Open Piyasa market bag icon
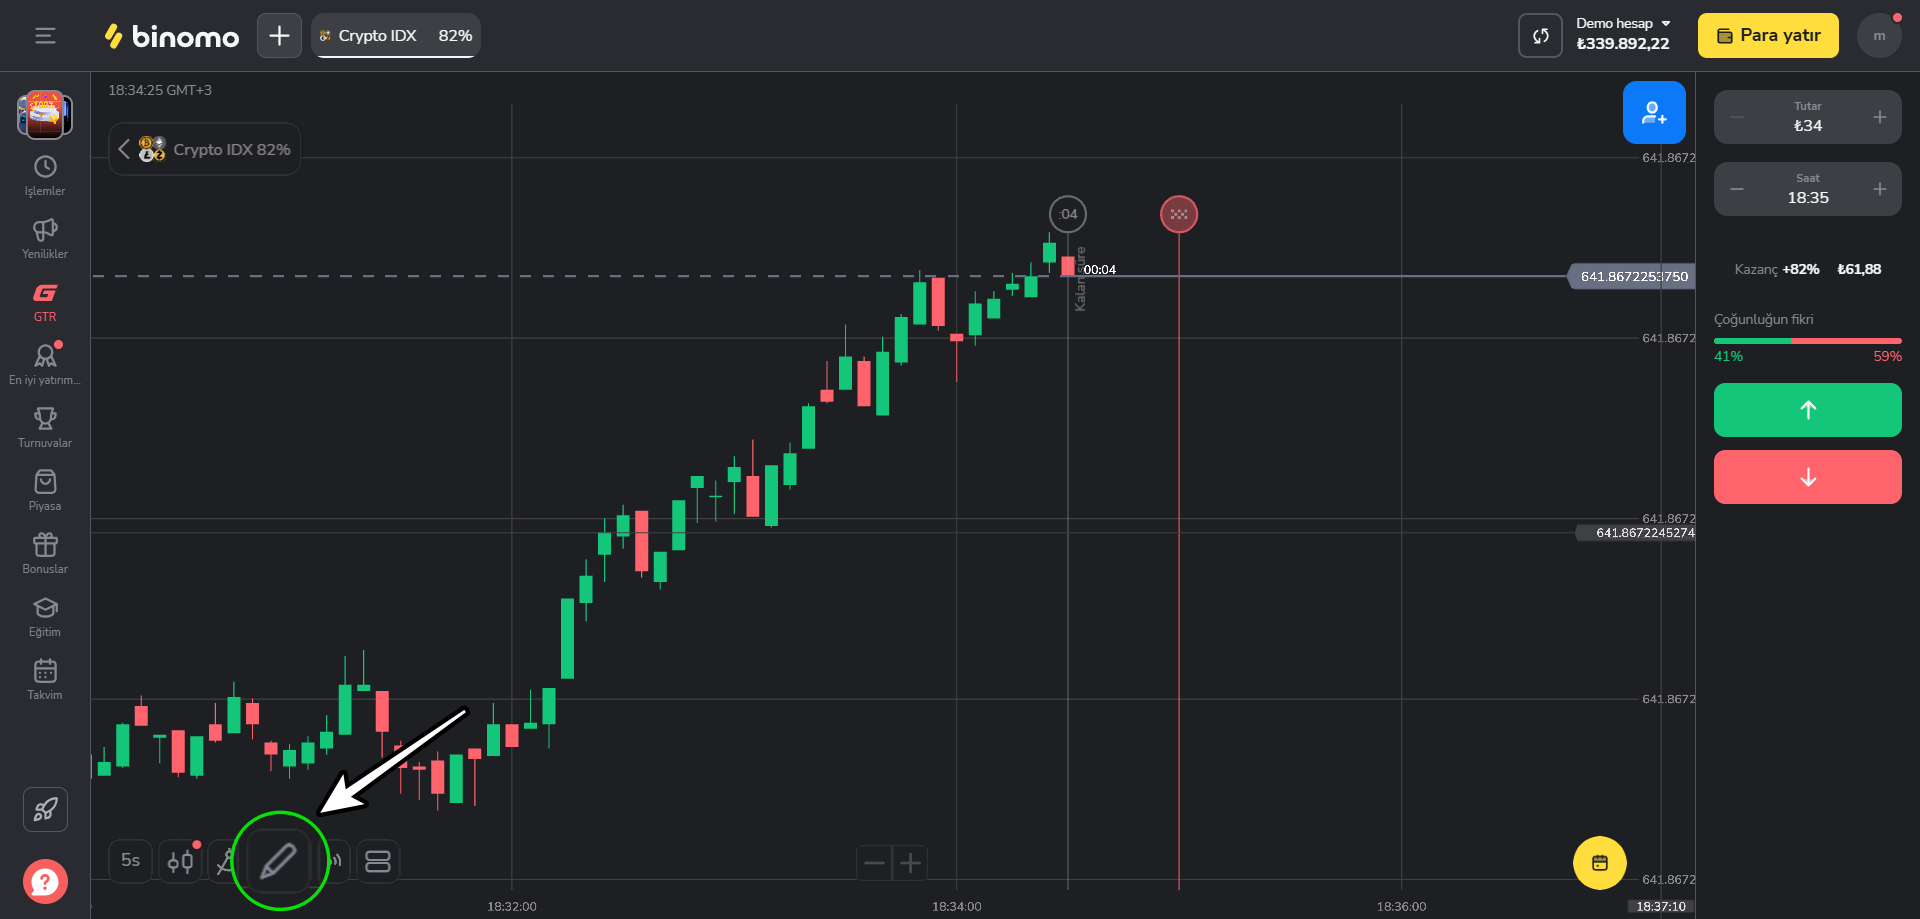 [45, 491]
